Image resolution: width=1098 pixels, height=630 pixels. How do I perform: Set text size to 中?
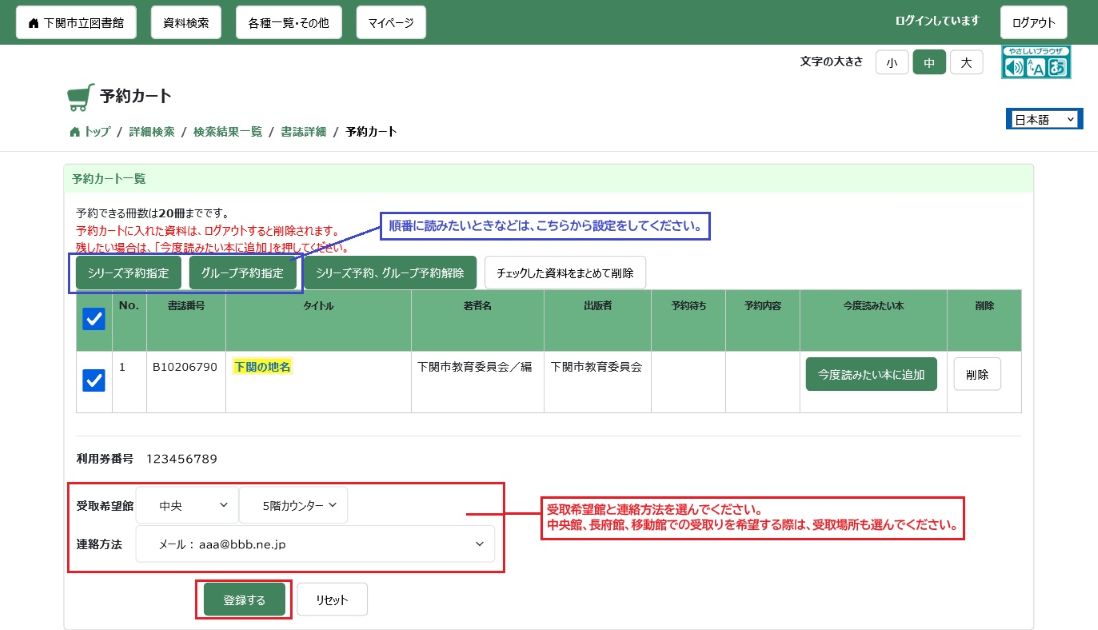pos(929,62)
